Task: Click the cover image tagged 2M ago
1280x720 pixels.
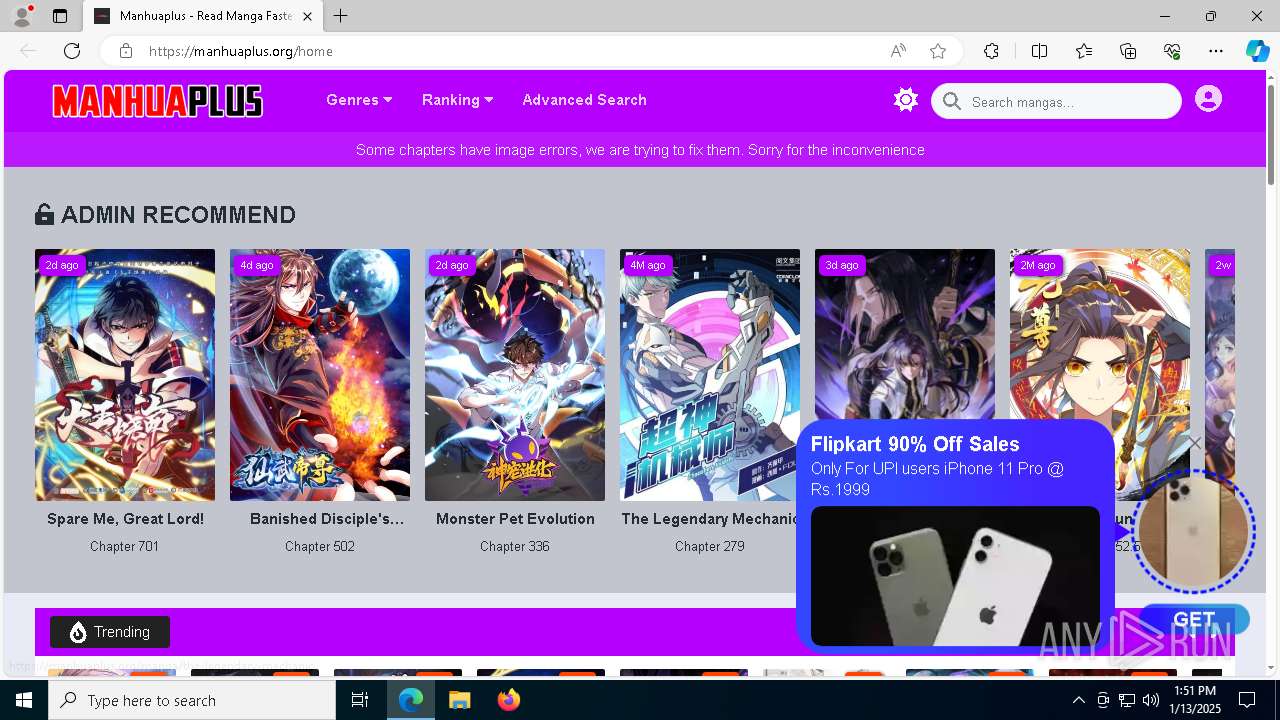Action: click(x=1100, y=335)
